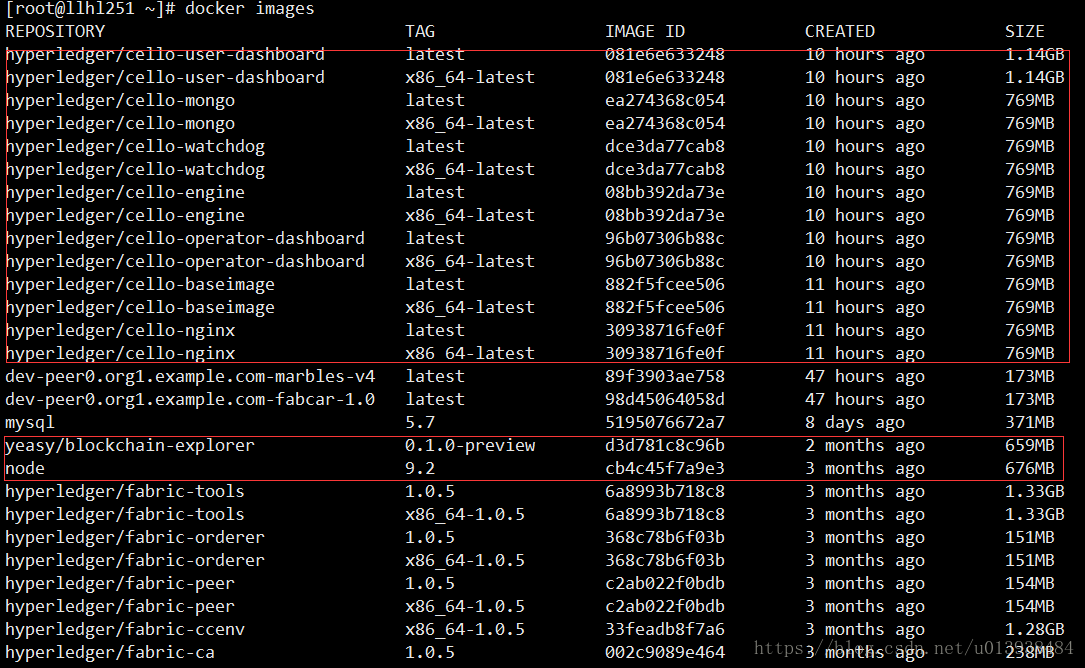This screenshot has width=1085, height=668.
Task: Click the mysql tag 5.7
Action: pos(420,422)
